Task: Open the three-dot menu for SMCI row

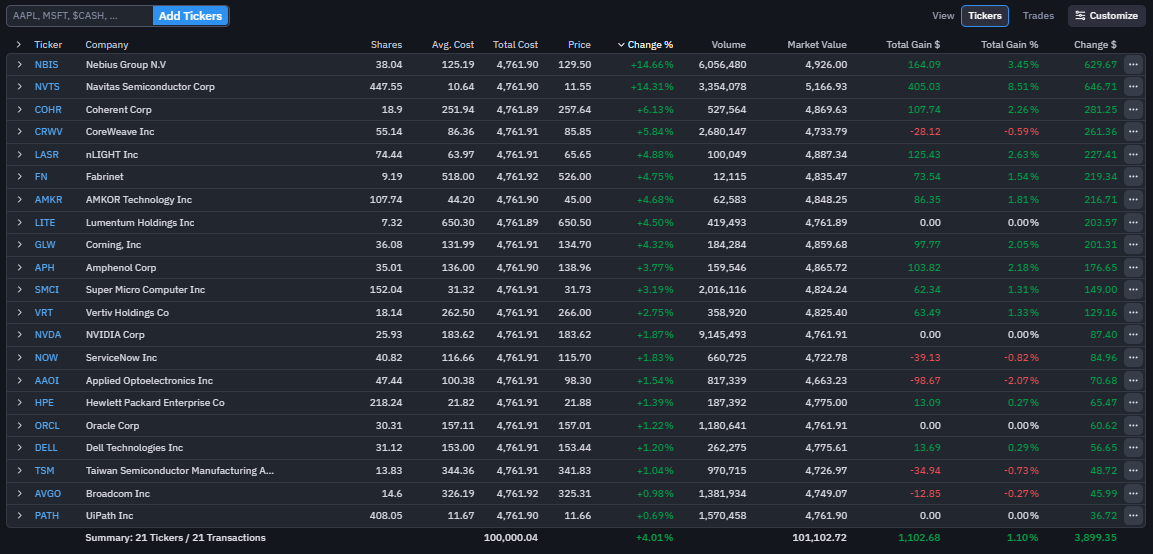Action: coord(1133,290)
